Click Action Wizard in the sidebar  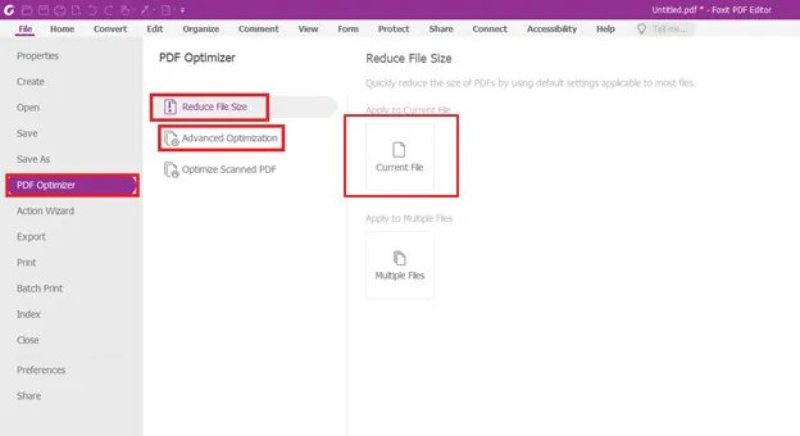tap(45, 211)
